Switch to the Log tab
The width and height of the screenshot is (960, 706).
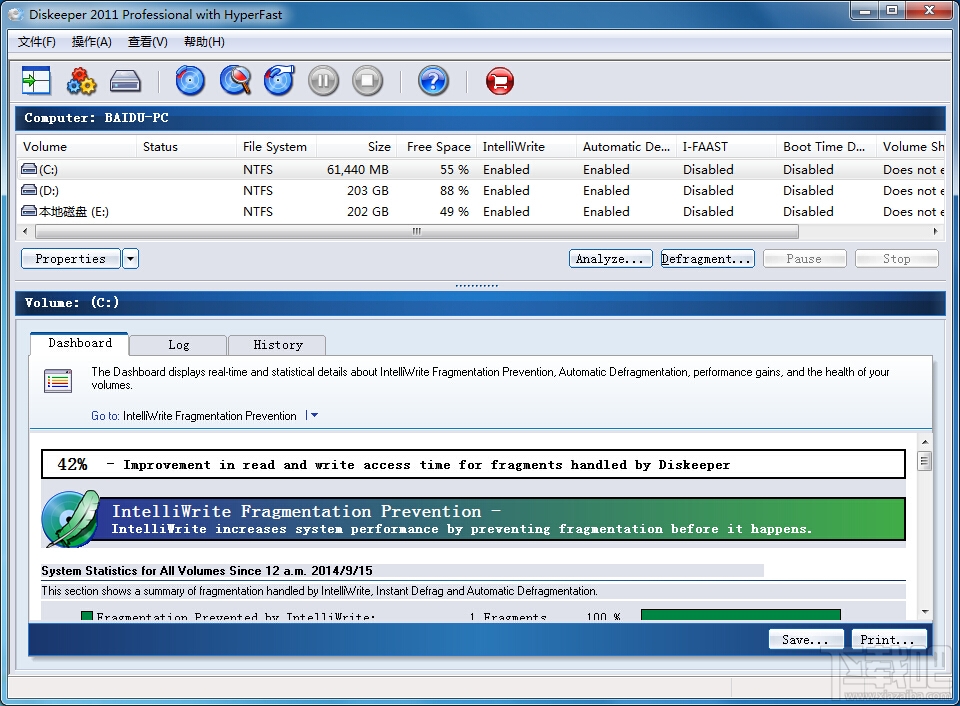[x=178, y=345]
